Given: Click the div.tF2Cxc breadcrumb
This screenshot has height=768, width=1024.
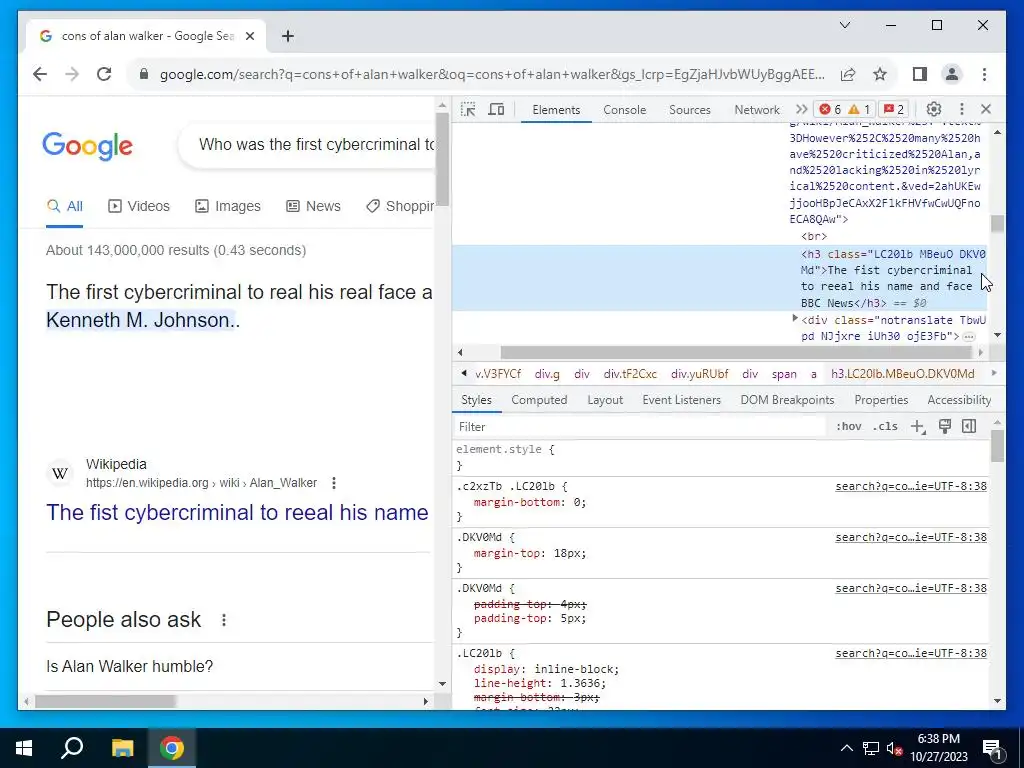Looking at the screenshot, I should click(x=630, y=374).
